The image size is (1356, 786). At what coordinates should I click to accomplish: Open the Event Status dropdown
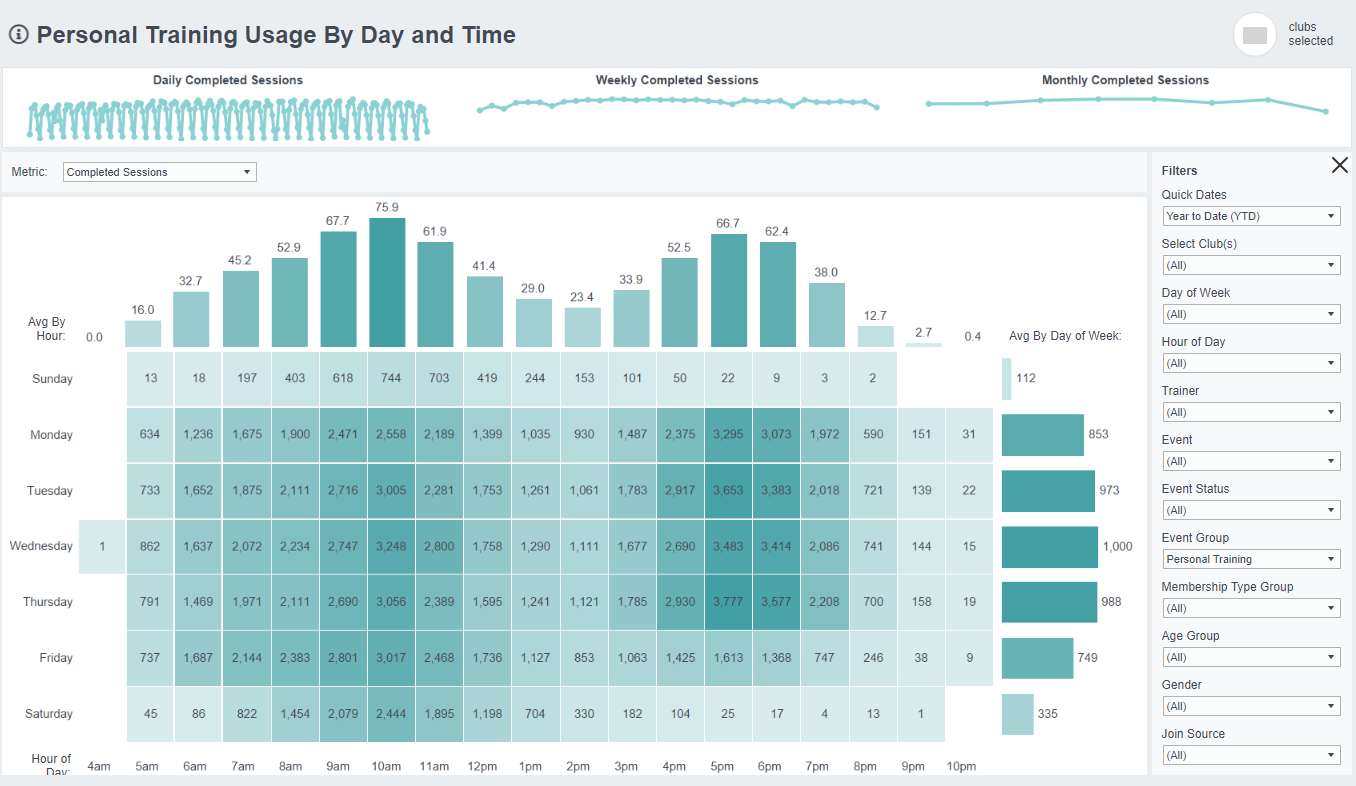click(1251, 509)
